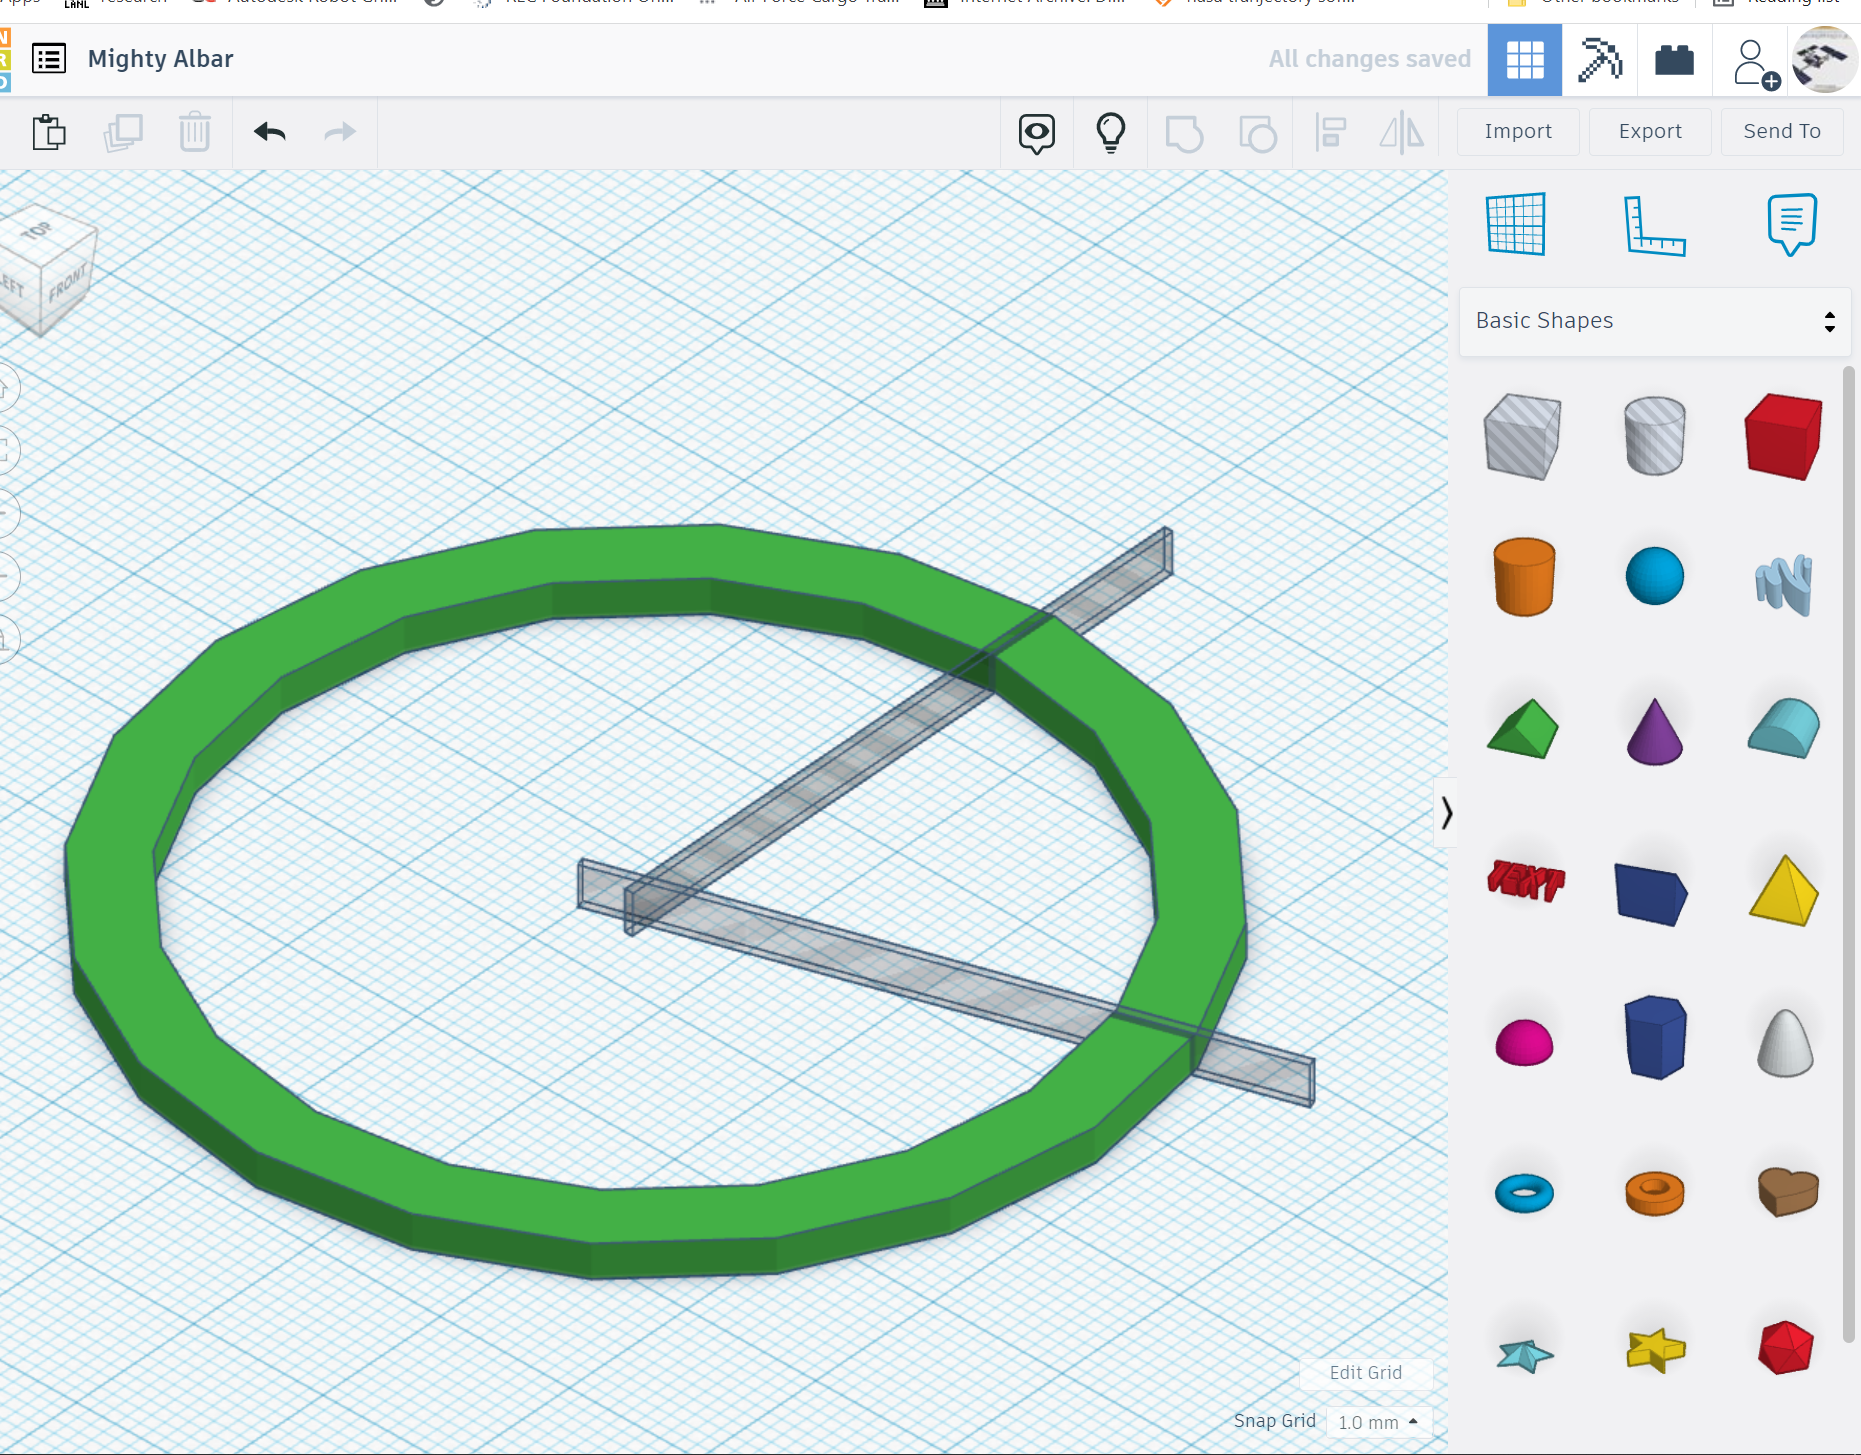Select the teal Star shape
1861x1455 pixels.
coord(1525,1355)
